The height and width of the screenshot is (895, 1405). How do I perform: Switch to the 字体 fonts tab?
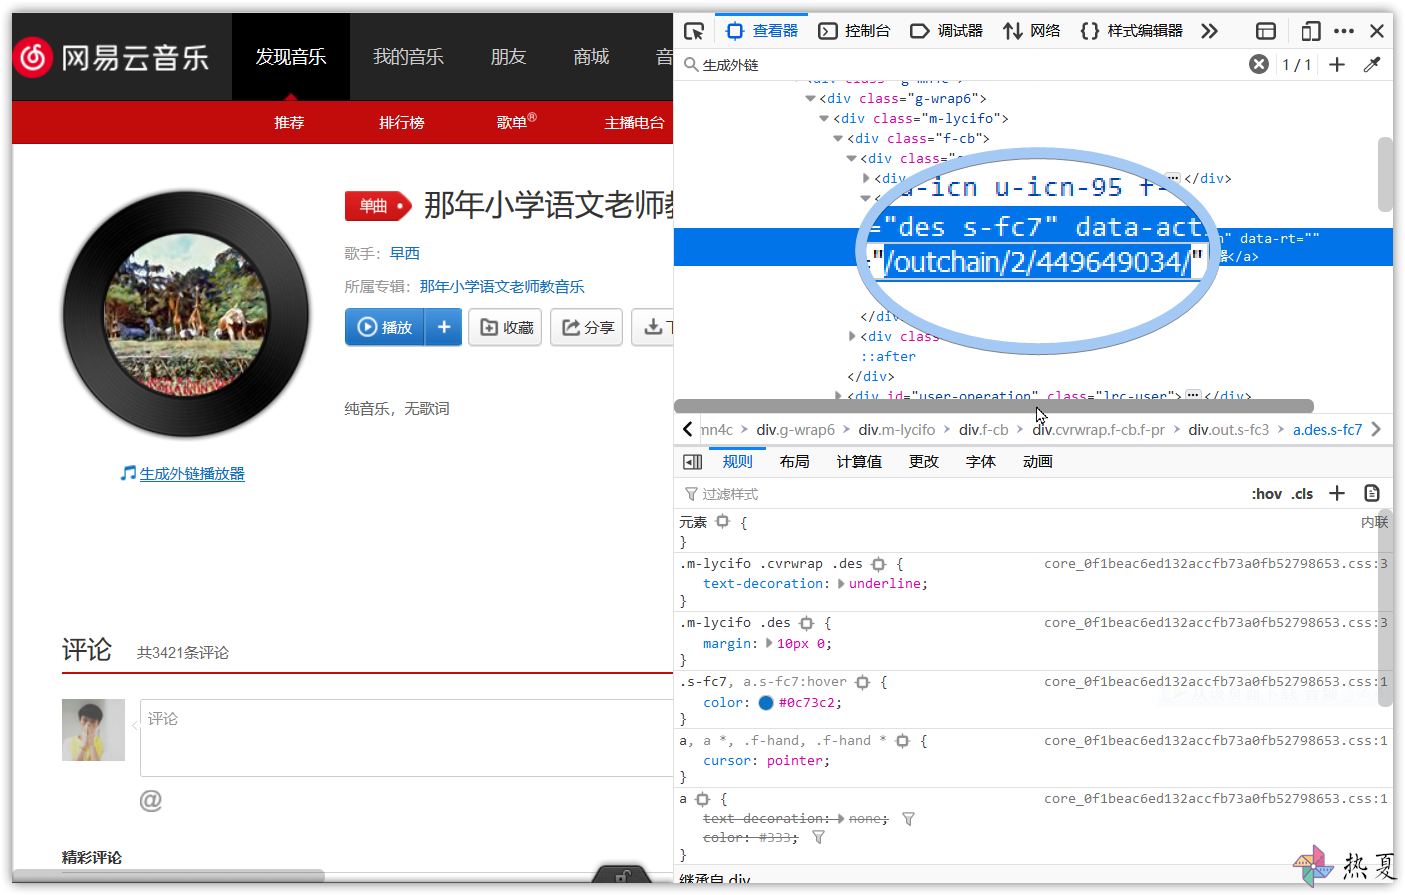981,462
